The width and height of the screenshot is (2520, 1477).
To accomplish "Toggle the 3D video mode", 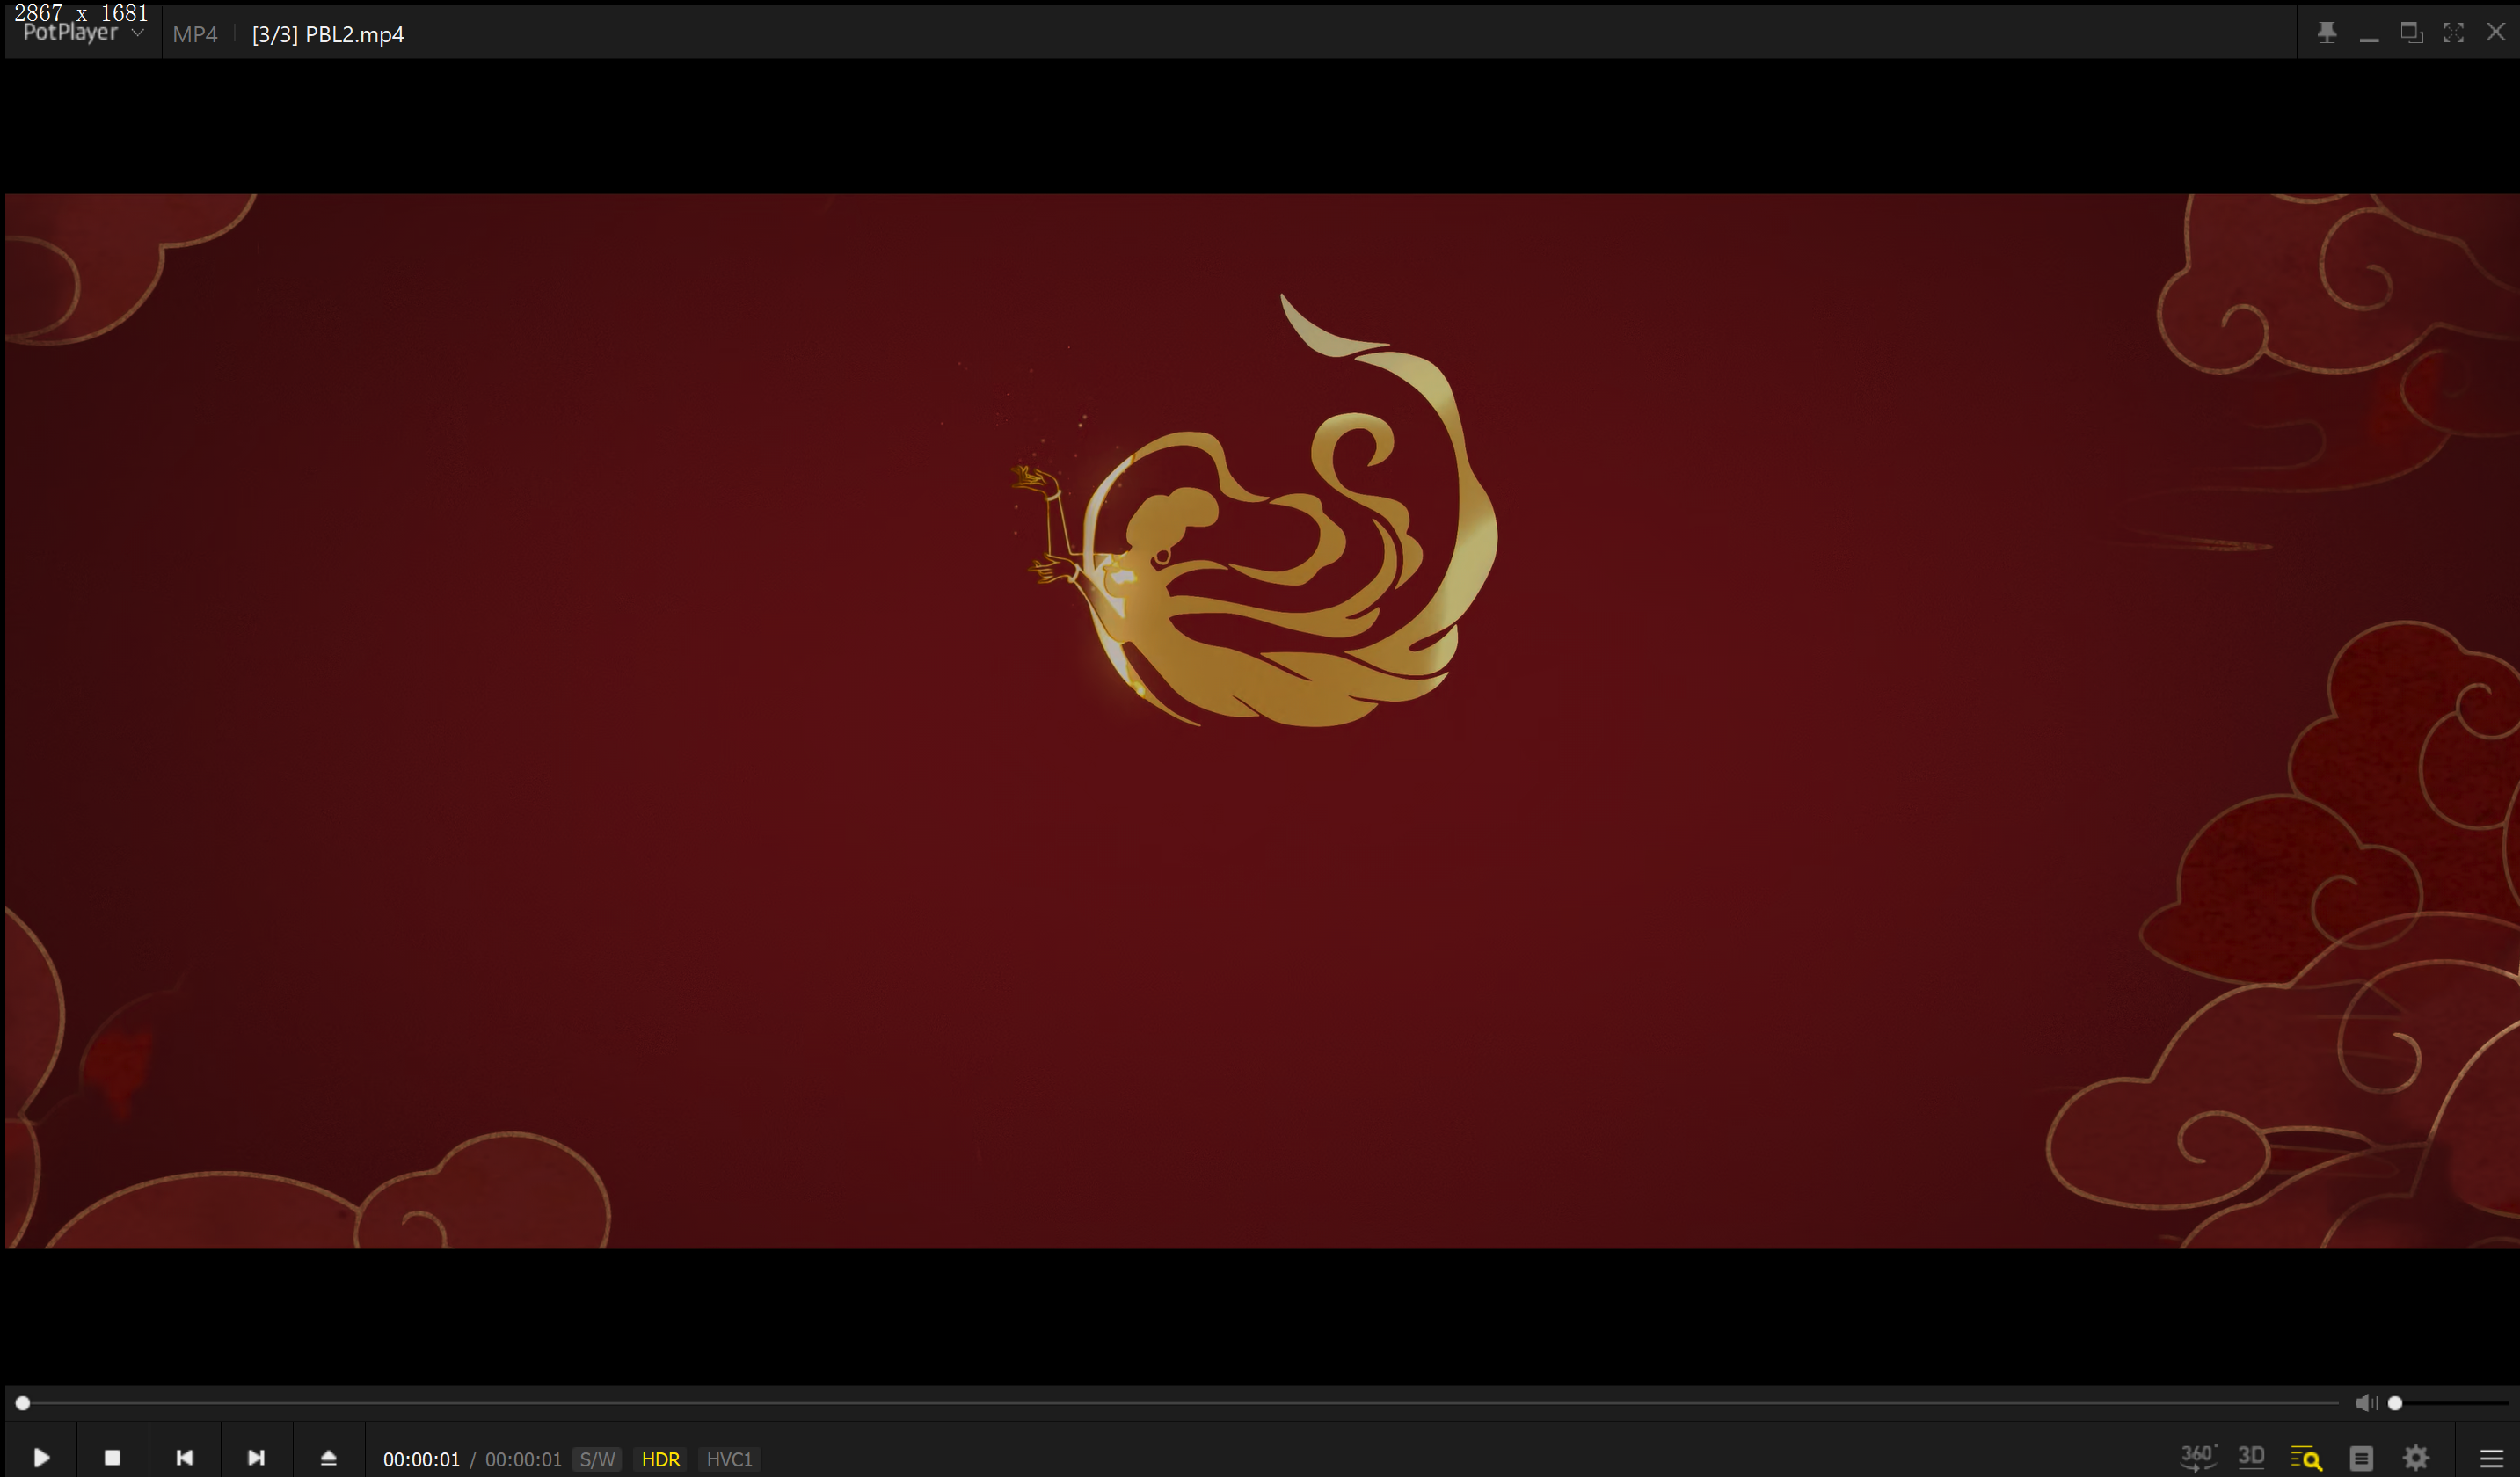I will 2251,1457.
